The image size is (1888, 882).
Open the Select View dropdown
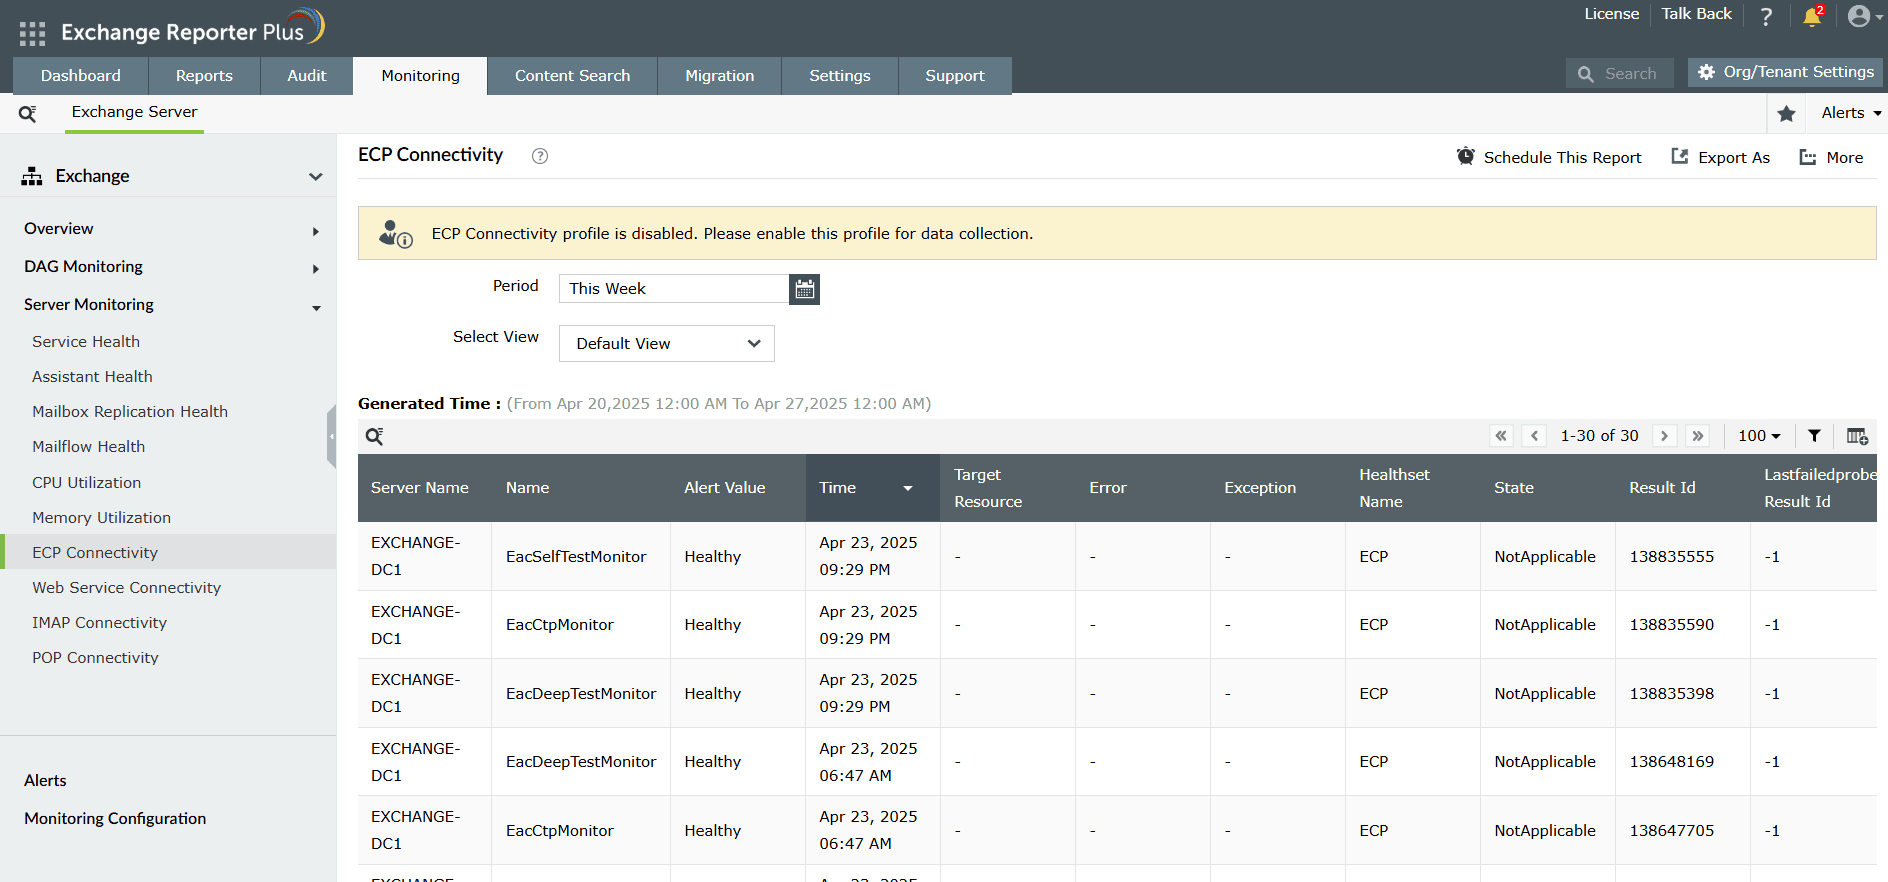coord(667,344)
